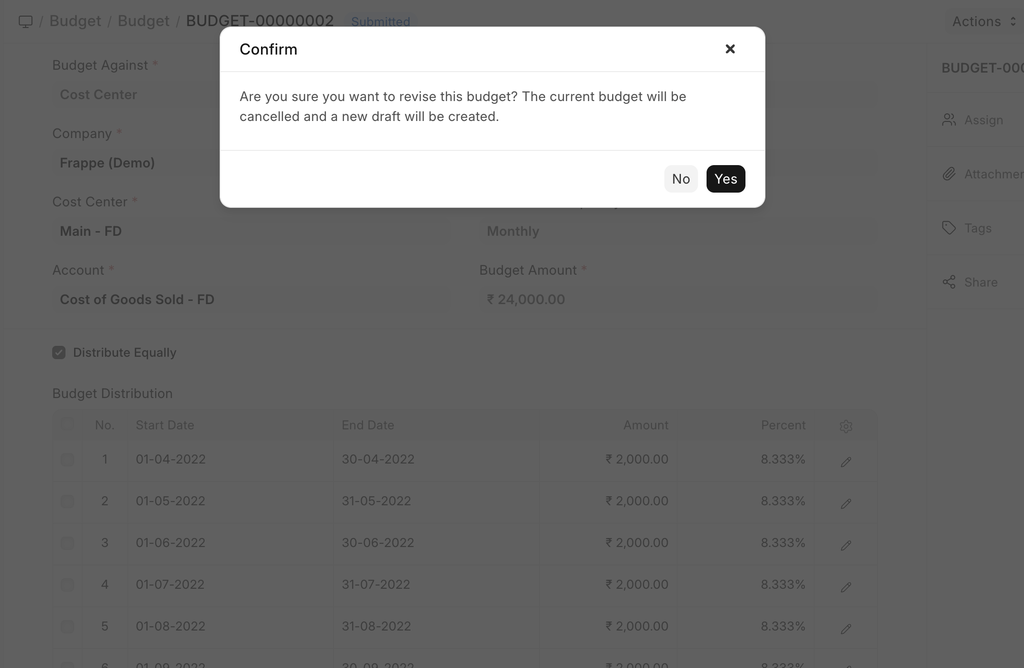Check the row 4 checkbox

[67, 585]
